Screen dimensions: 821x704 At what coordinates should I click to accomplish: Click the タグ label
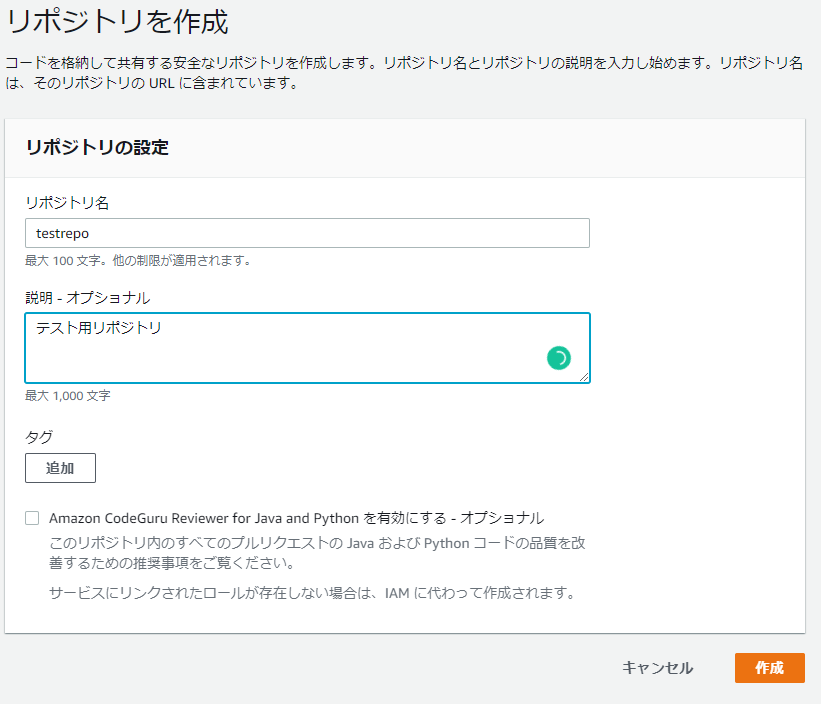click(39, 437)
